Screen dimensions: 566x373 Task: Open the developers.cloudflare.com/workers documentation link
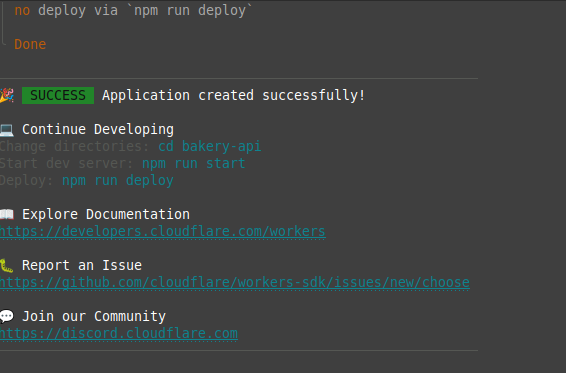[x=162, y=231]
